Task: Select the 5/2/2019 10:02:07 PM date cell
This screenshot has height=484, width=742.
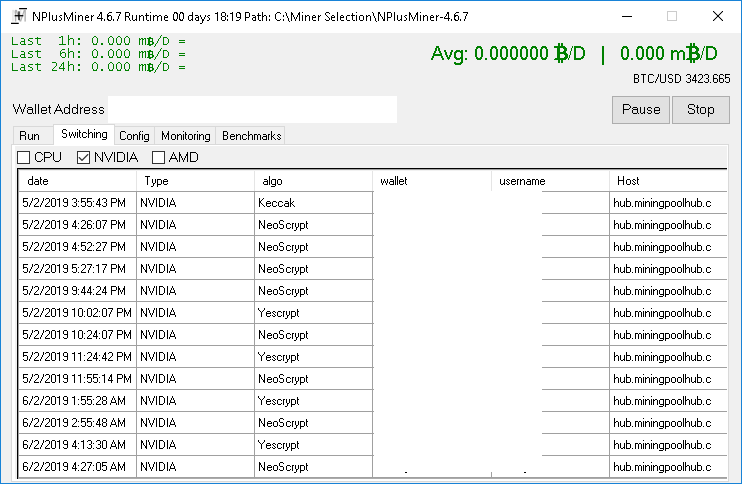Action: coord(78,313)
